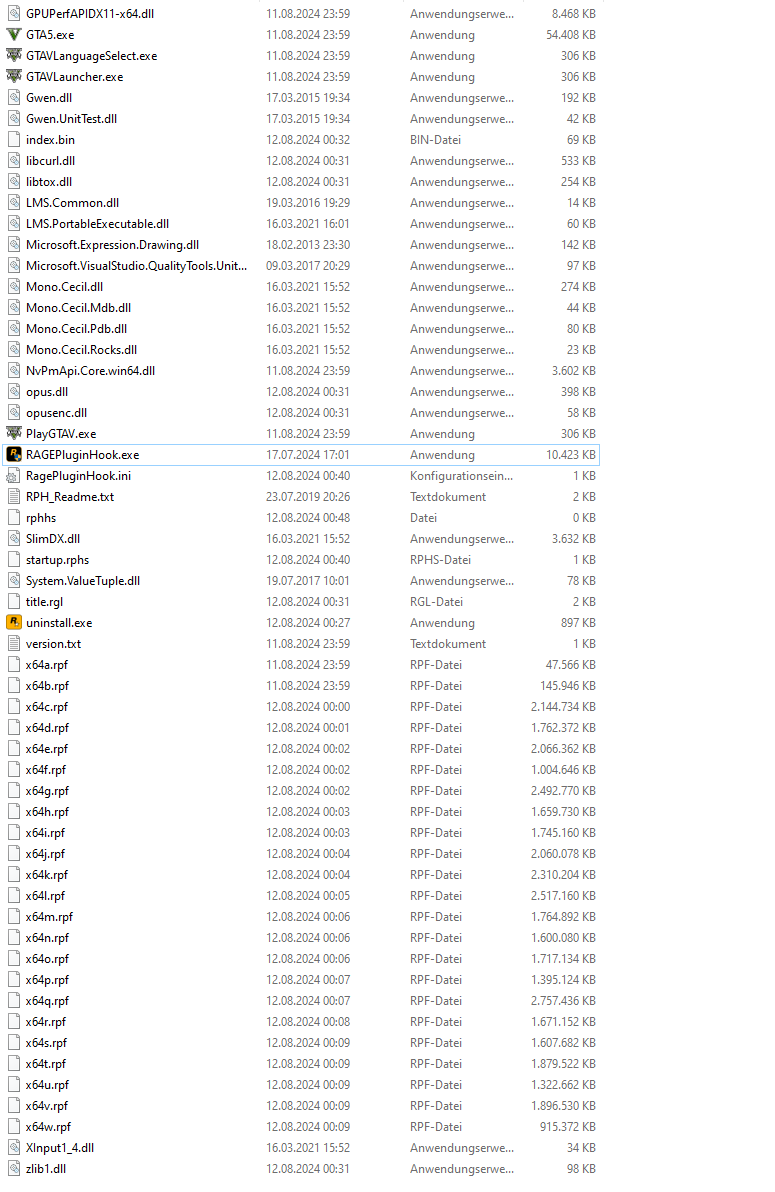This screenshot has width=775, height=1192.
Task: Click the Konfigurationsein... type of RagePluginHook.ini
Action: point(462,476)
